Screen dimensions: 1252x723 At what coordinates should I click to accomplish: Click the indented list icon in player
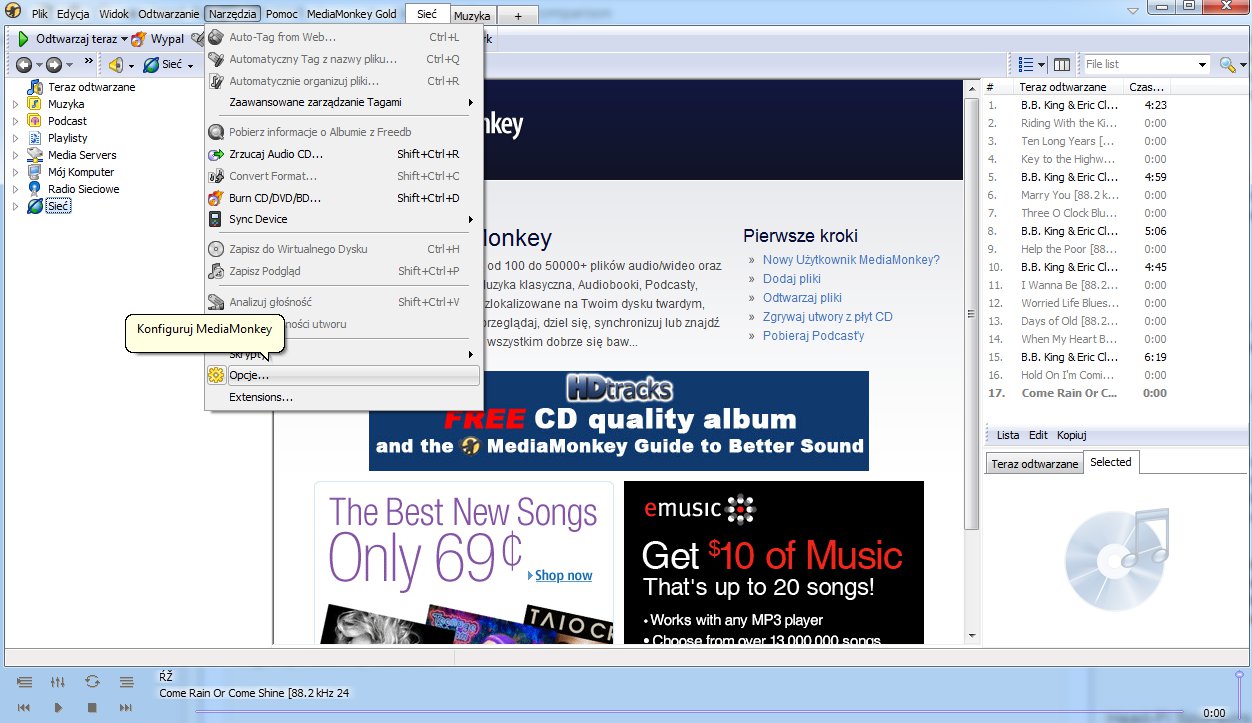click(24, 682)
